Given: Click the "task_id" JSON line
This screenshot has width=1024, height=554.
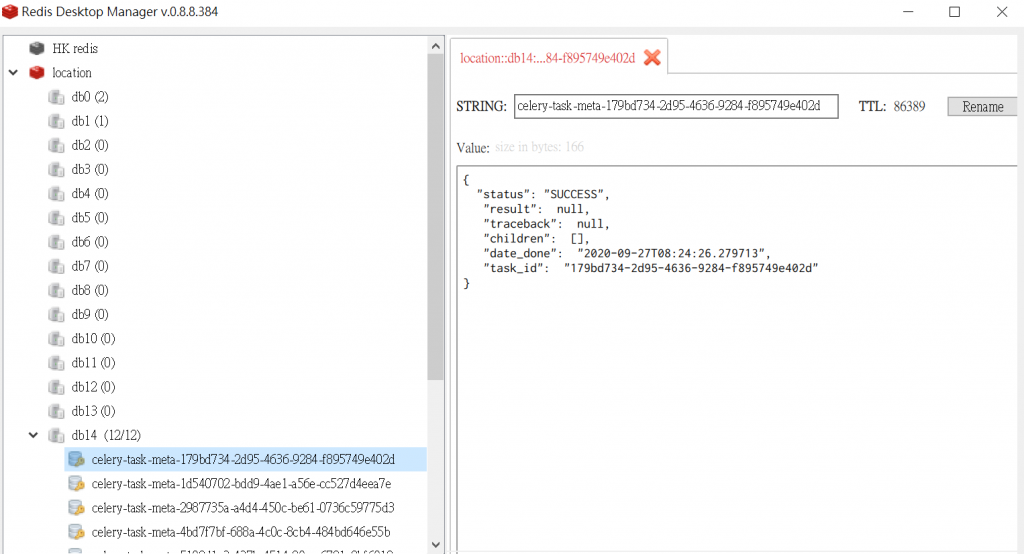Looking at the screenshot, I should (x=650, y=269).
